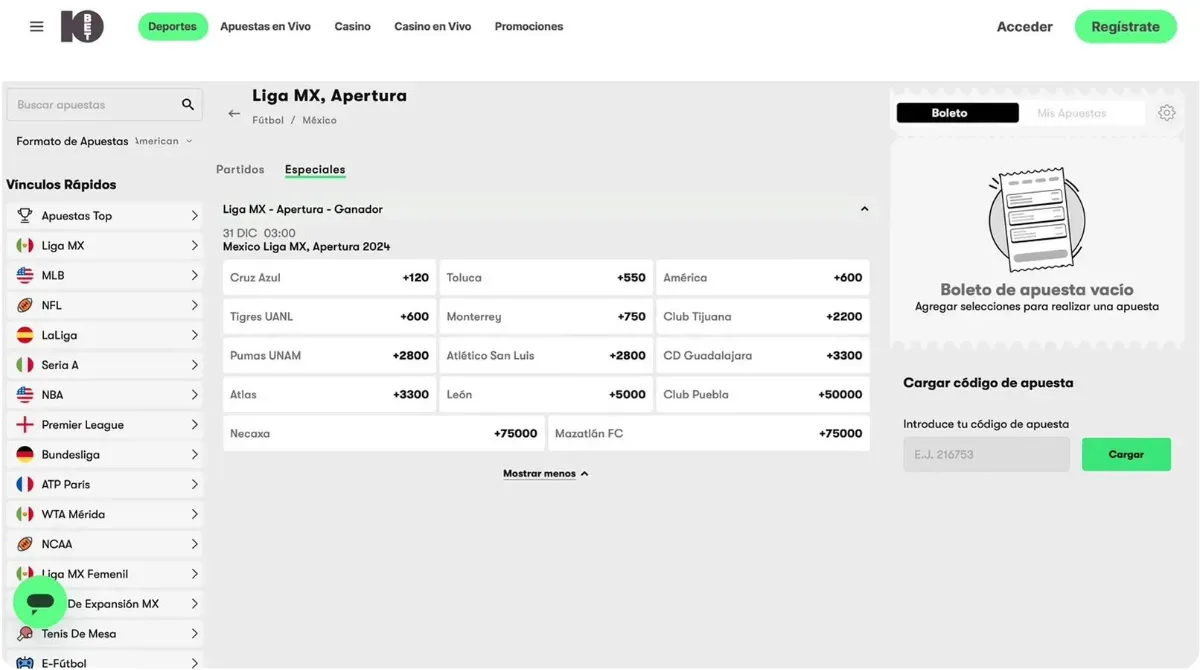Collapse the Liga MX - Apertura - Ganador section
1200x670 pixels.
(864, 209)
